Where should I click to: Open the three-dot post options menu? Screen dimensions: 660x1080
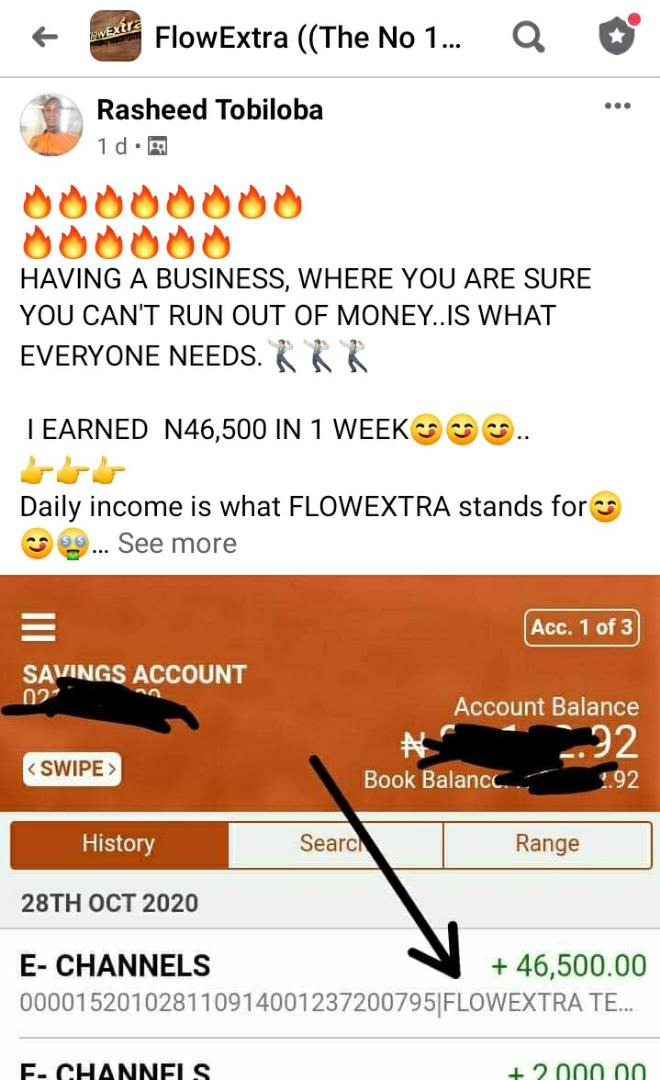(x=617, y=105)
